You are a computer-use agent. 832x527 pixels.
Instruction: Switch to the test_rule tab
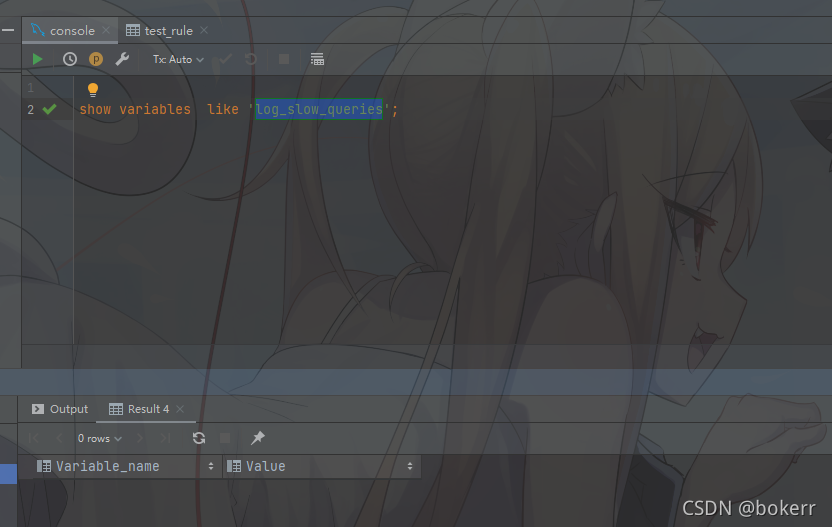pyautogui.click(x=168, y=31)
